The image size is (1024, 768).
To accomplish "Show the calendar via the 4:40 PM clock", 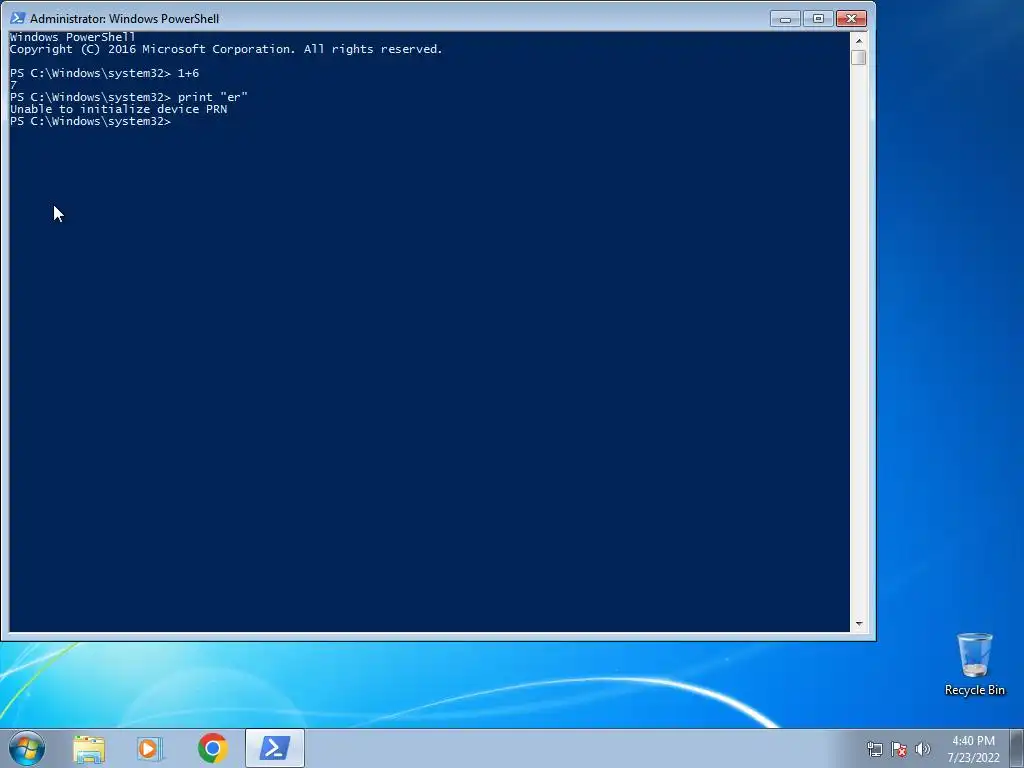I will (973, 741).
